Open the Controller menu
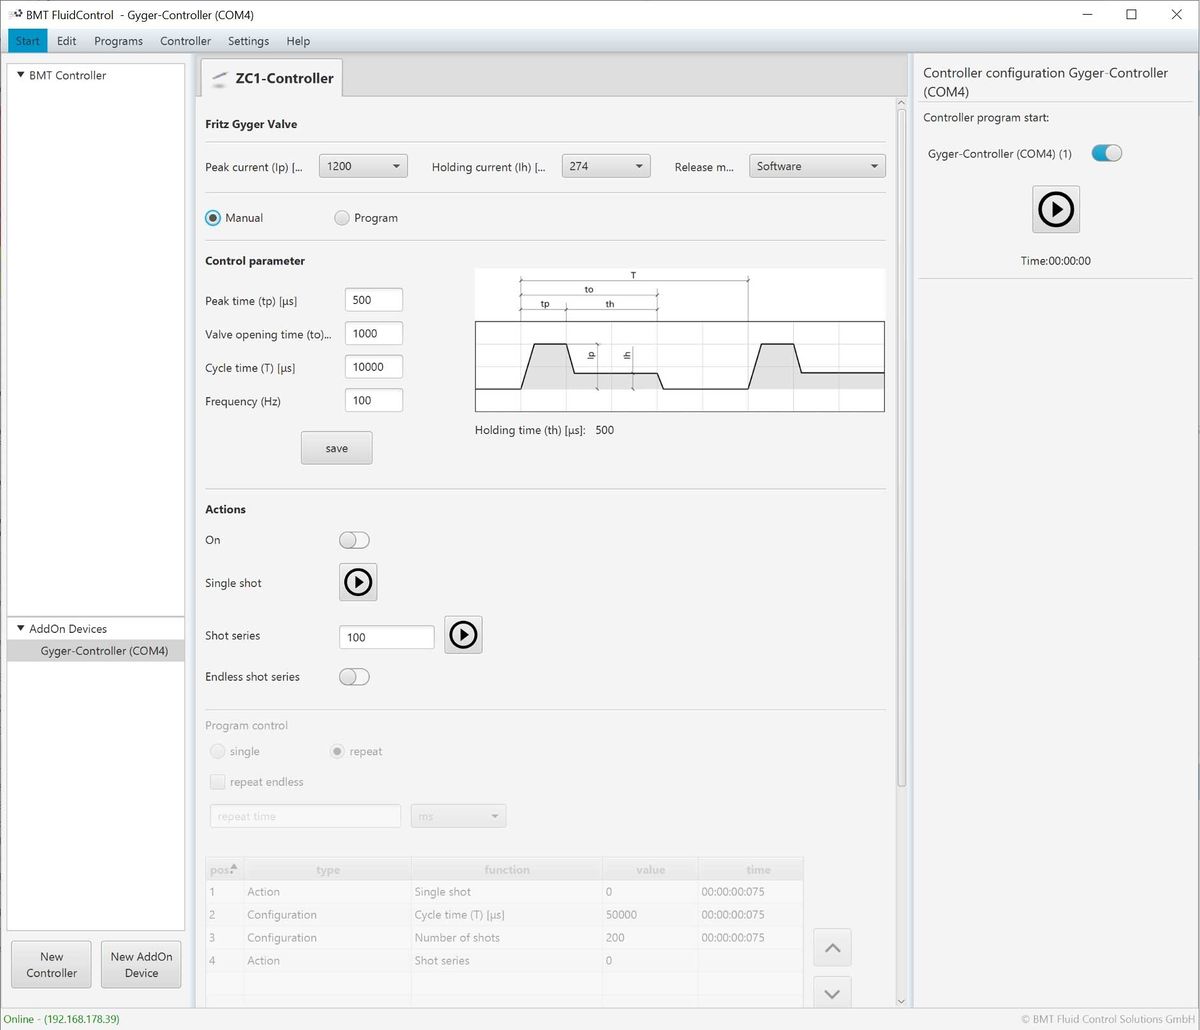 click(x=186, y=41)
